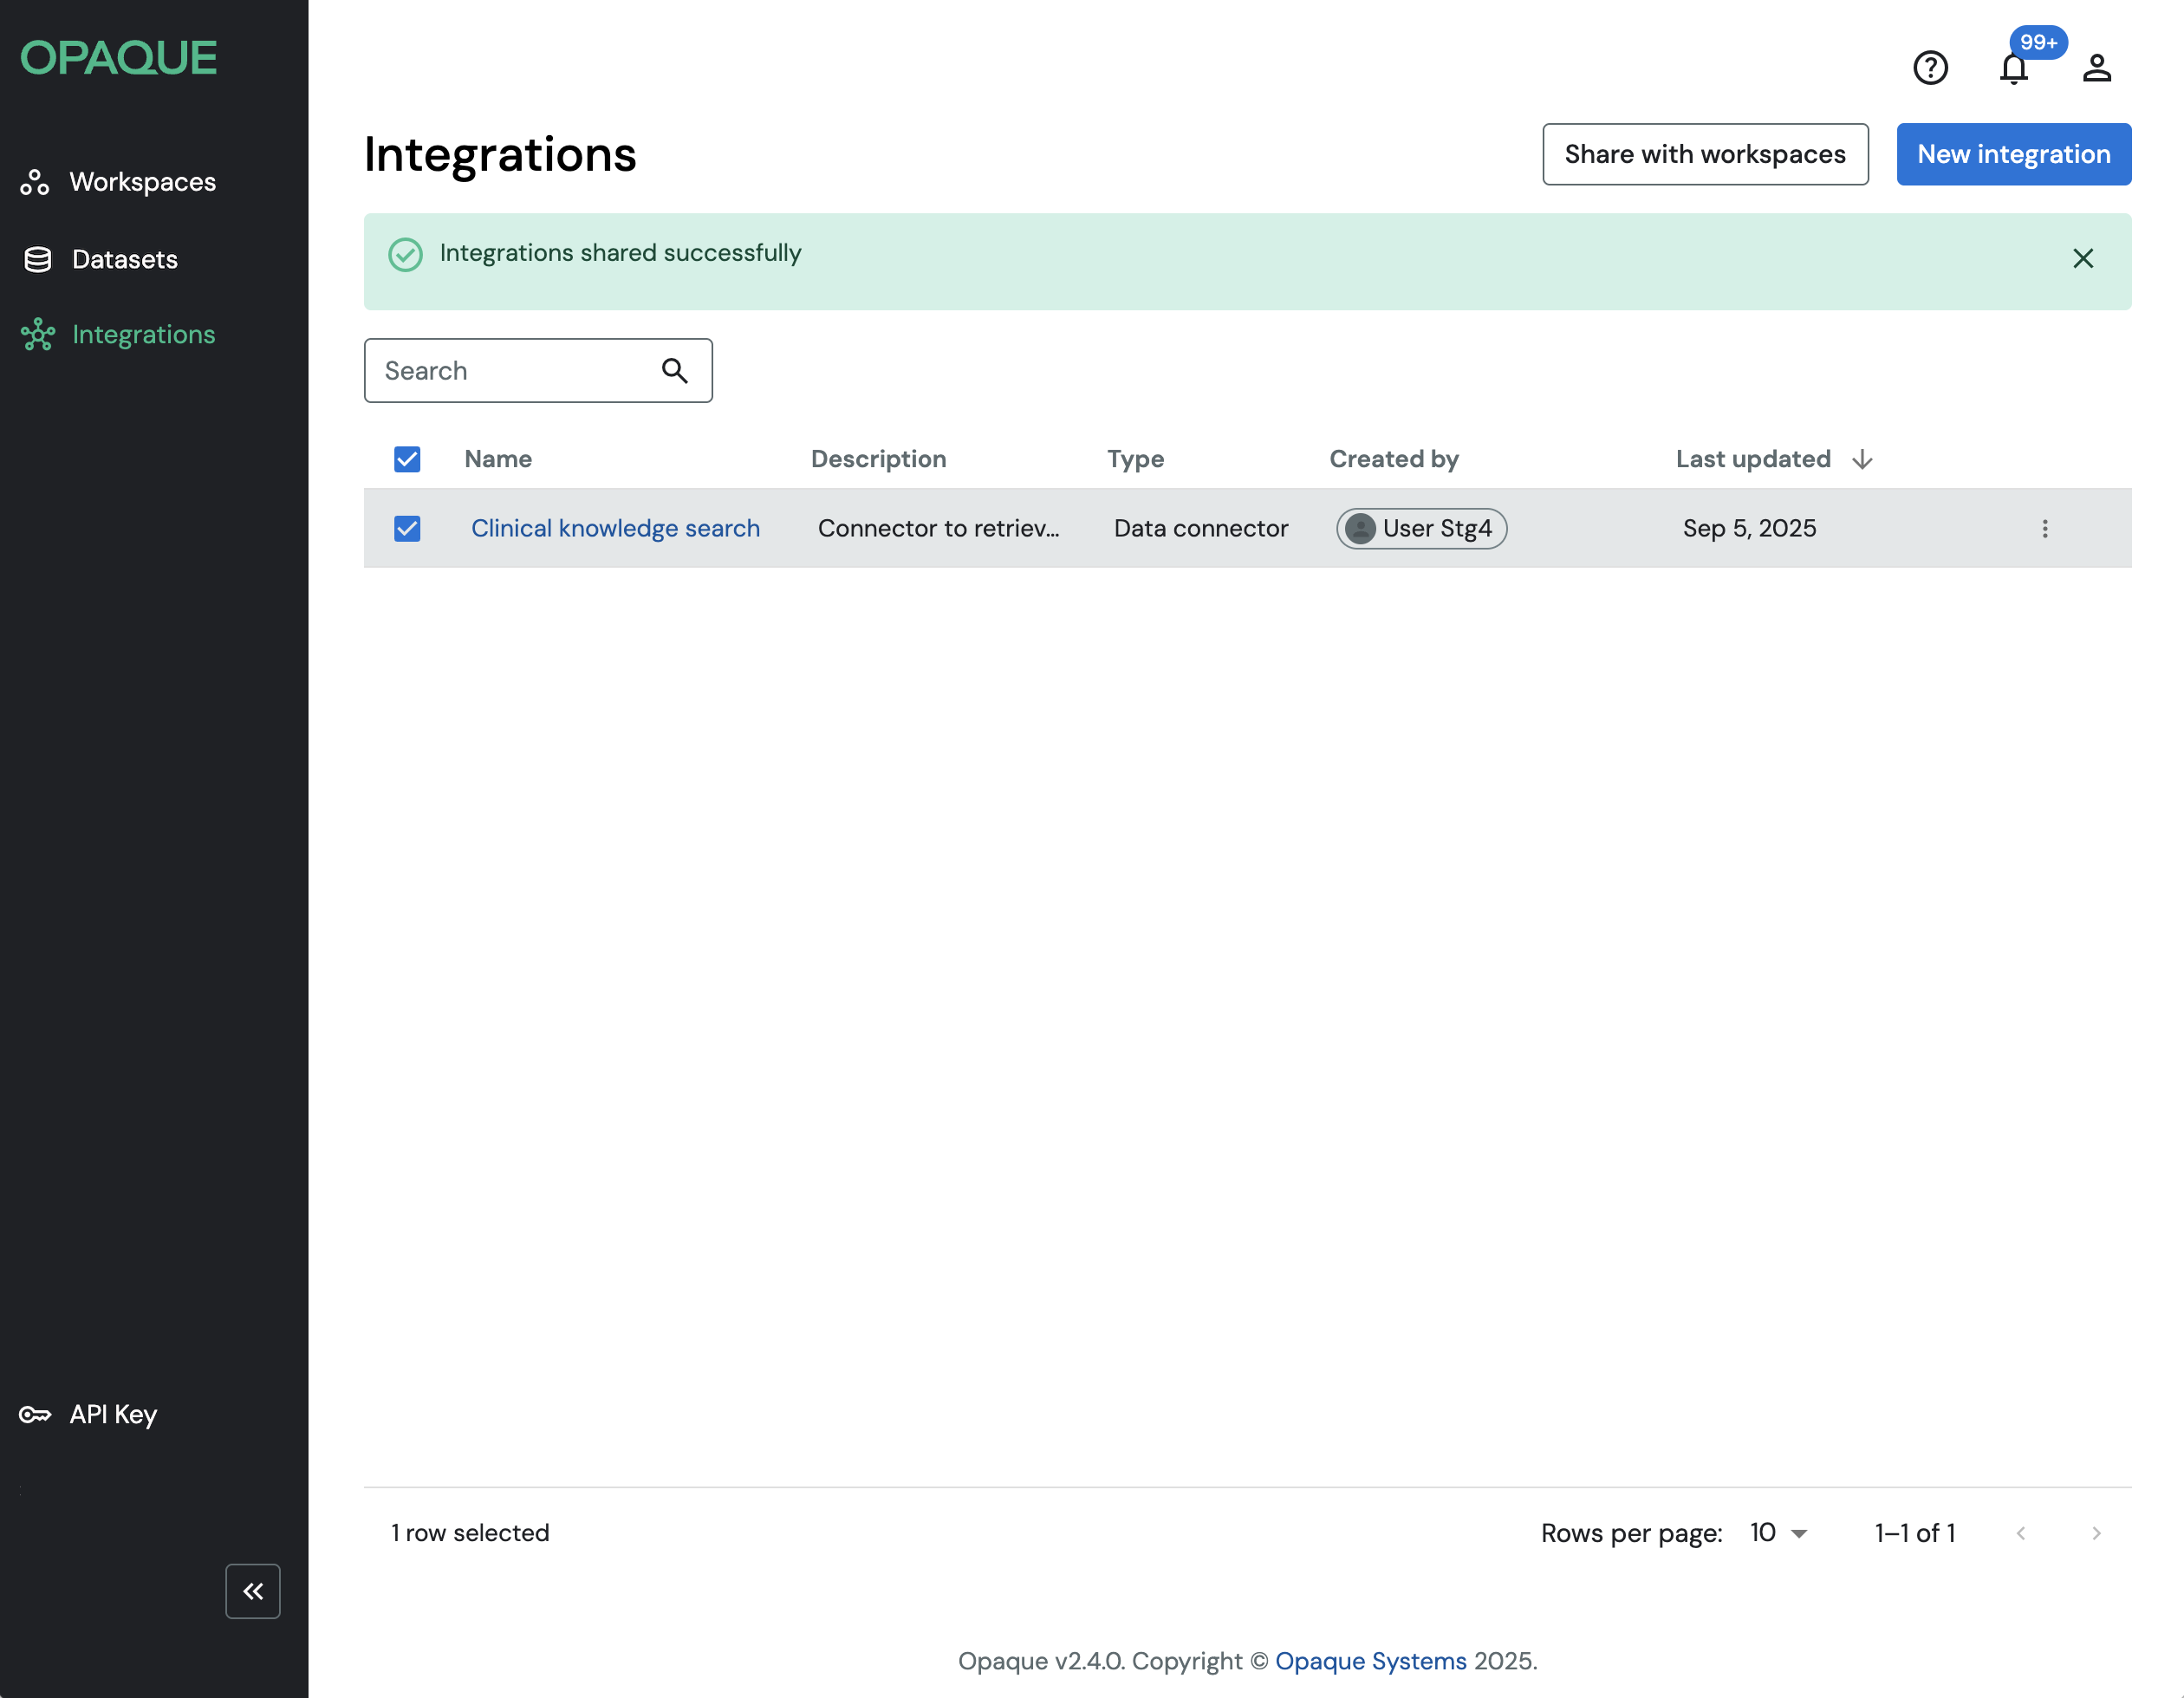Dismiss the success banner with X
Viewport: 2184px width, 1698px height.
tap(2082, 259)
